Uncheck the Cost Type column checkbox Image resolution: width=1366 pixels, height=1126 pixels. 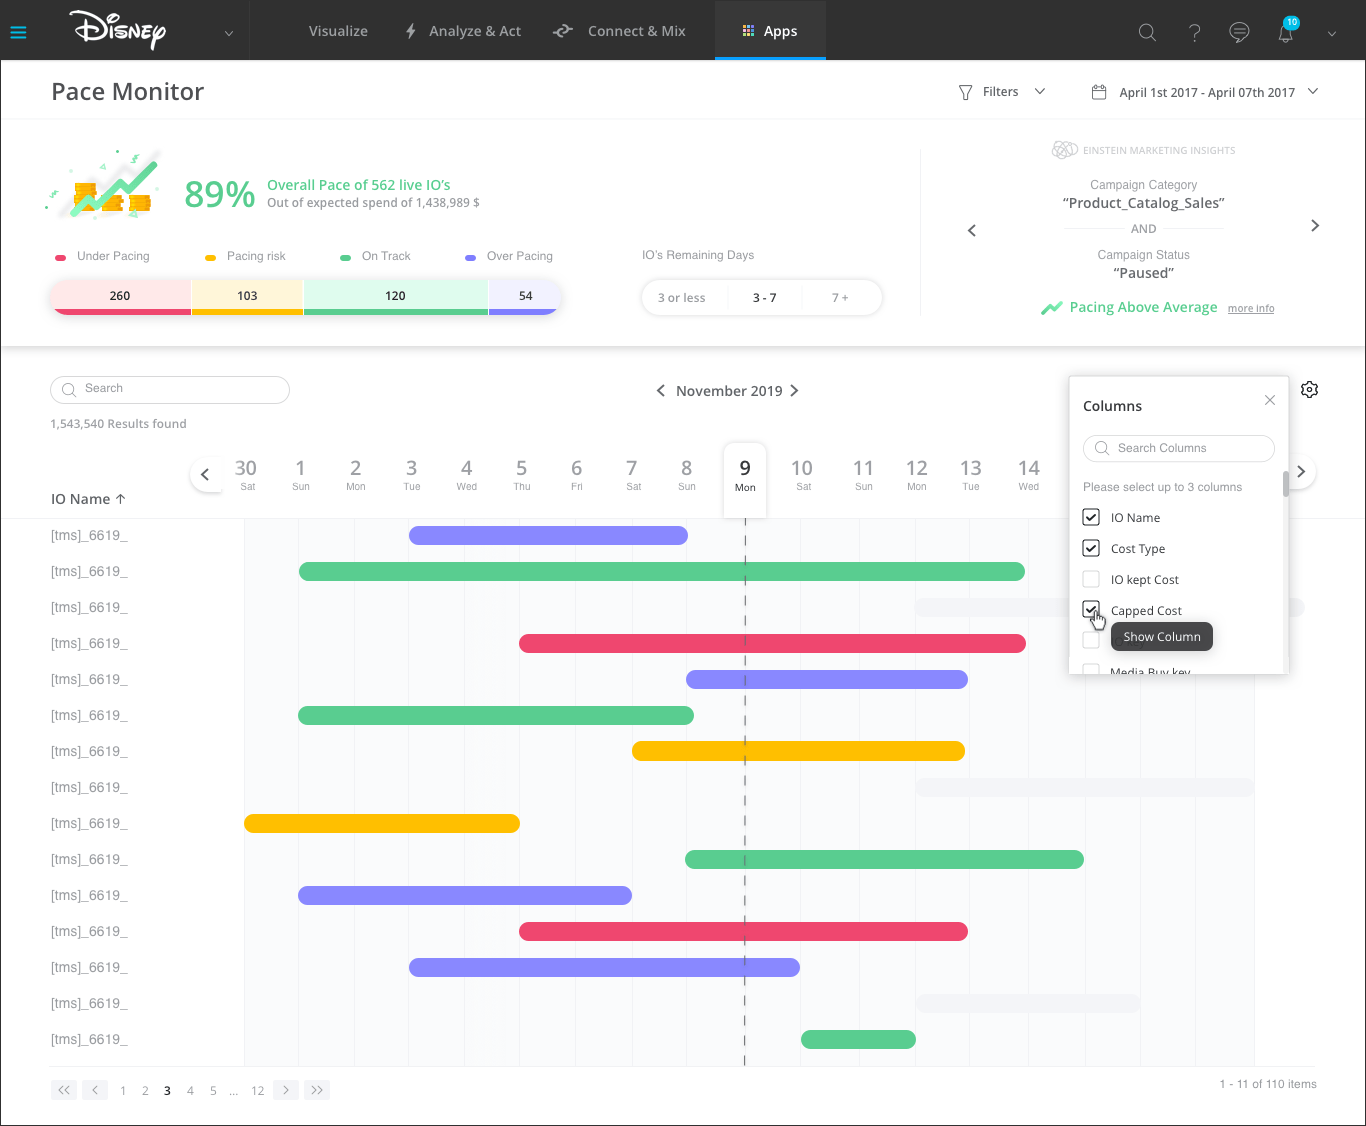1091,548
